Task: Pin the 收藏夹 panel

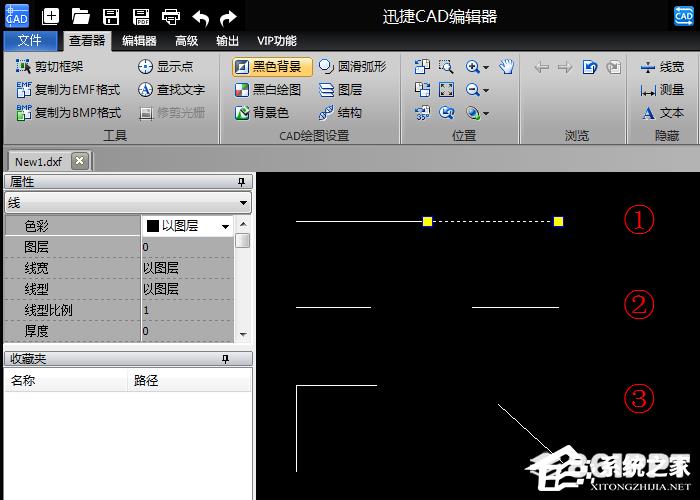Action: pyautogui.click(x=225, y=359)
